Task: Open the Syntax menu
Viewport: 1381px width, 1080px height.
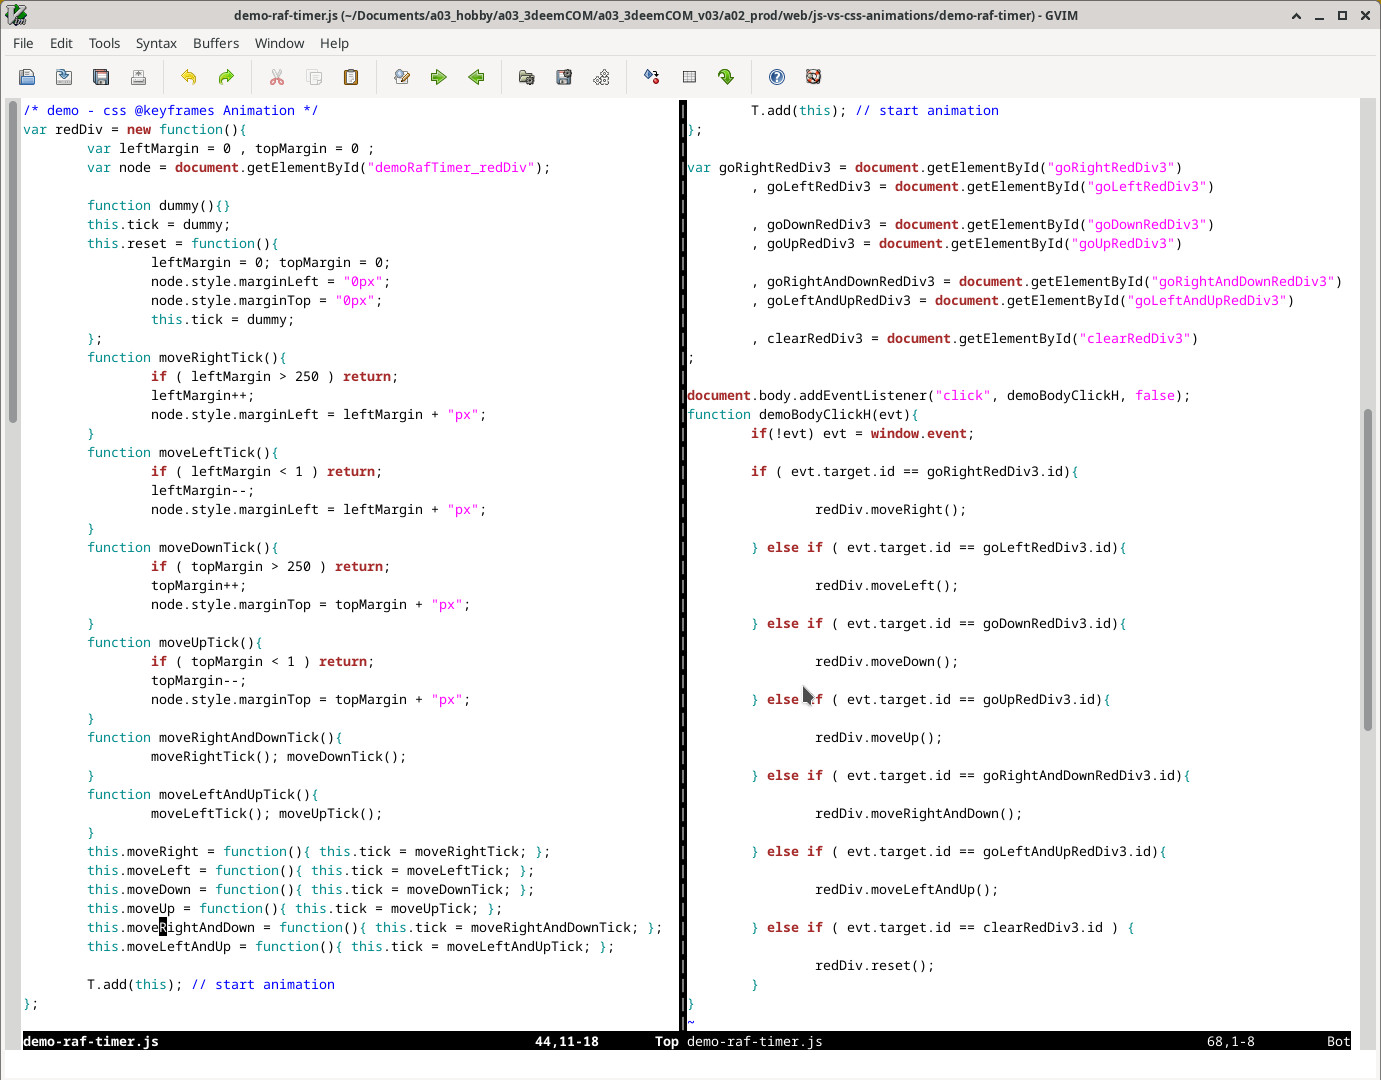Action: [x=156, y=43]
